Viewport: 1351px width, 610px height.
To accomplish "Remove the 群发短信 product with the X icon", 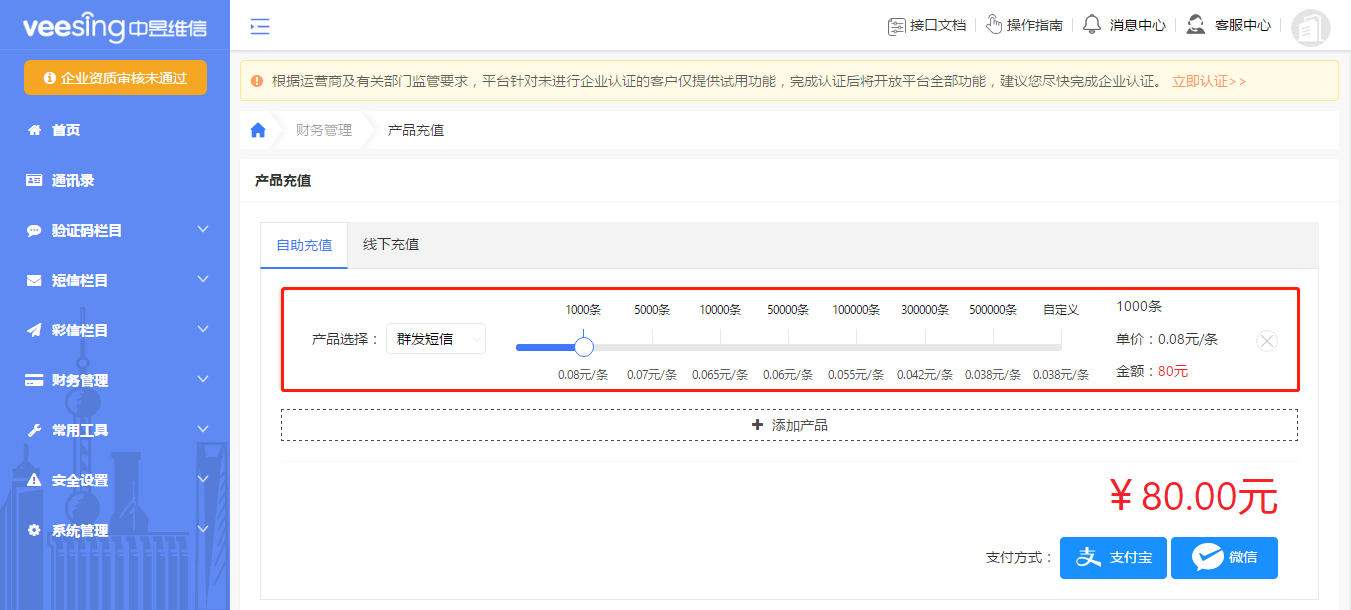I will point(1266,340).
